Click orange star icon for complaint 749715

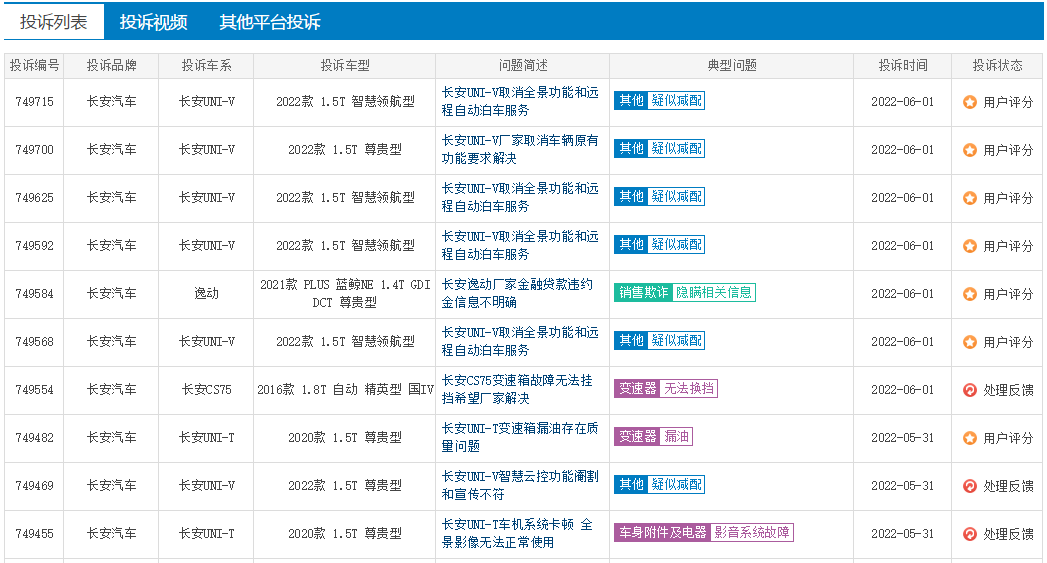pos(970,102)
